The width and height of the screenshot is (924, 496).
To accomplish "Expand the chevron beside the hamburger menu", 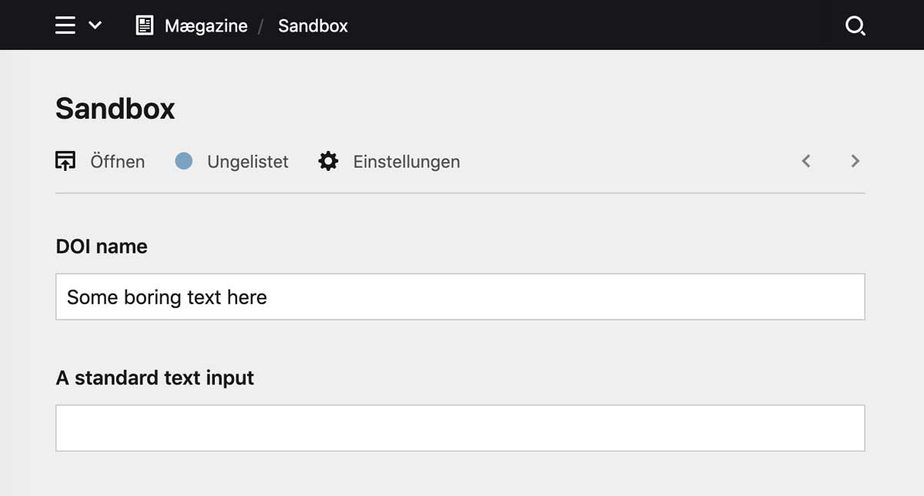I will (95, 25).
